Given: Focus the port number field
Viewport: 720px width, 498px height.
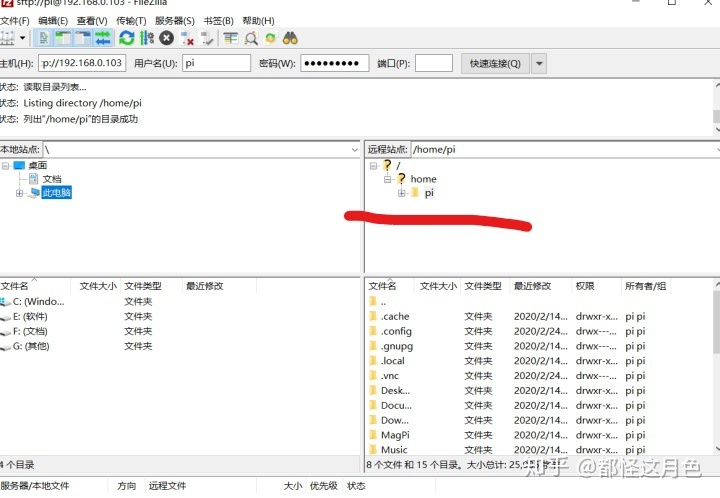Looking at the screenshot, I should 434,63.
